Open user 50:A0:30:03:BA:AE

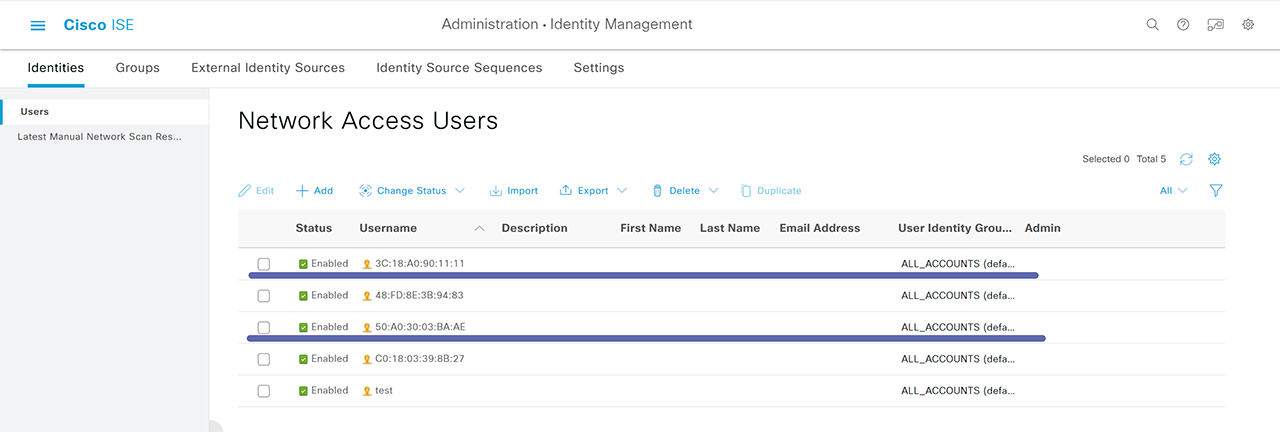(420, 327)
